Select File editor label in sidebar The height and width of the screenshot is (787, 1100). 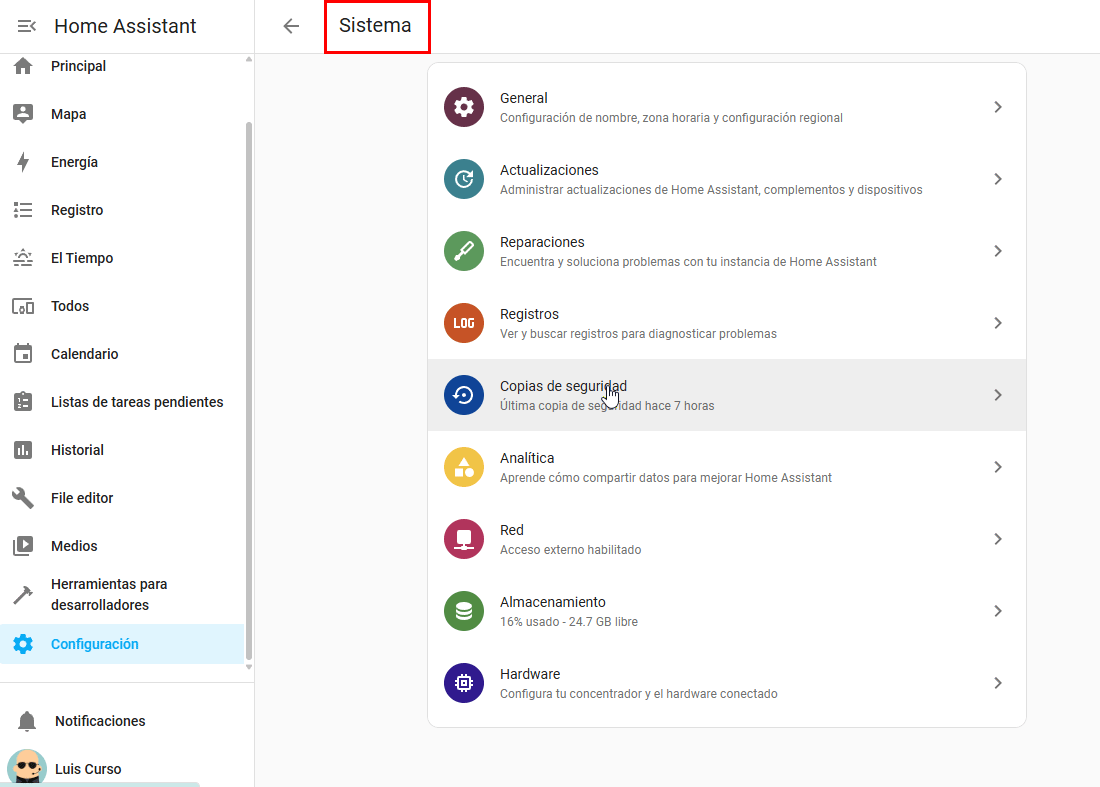[82, 498]
